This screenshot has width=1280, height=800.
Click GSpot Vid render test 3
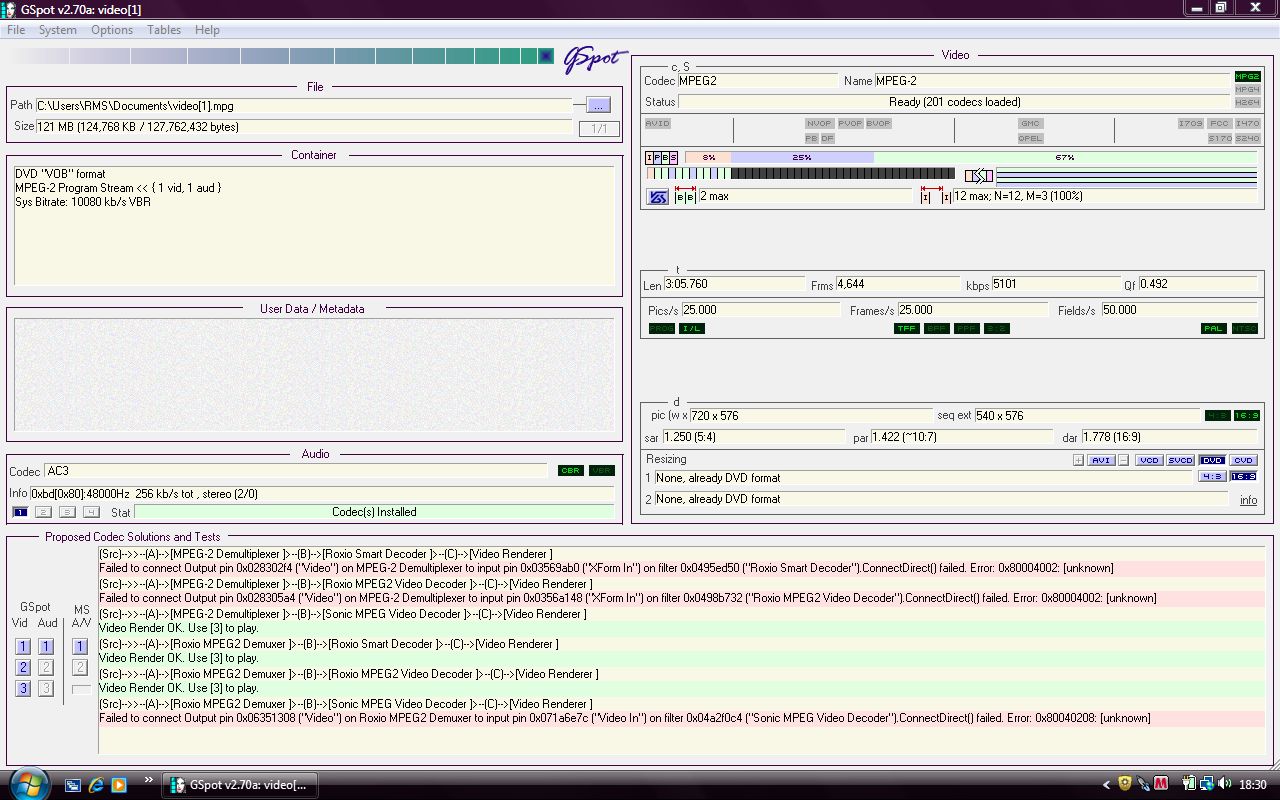[x=23, y=688]
